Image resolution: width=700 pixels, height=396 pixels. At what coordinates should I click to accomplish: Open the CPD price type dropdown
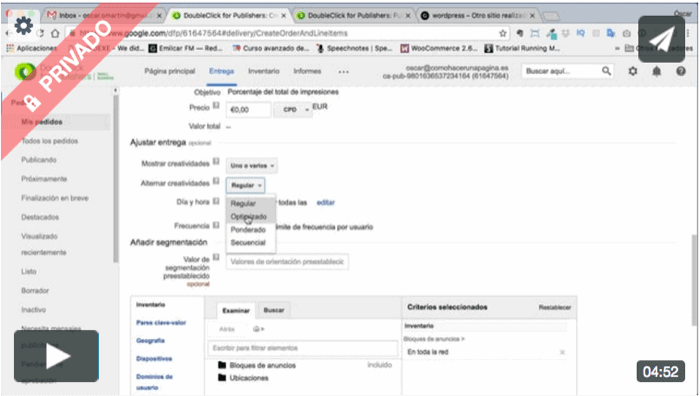(292, 109)
